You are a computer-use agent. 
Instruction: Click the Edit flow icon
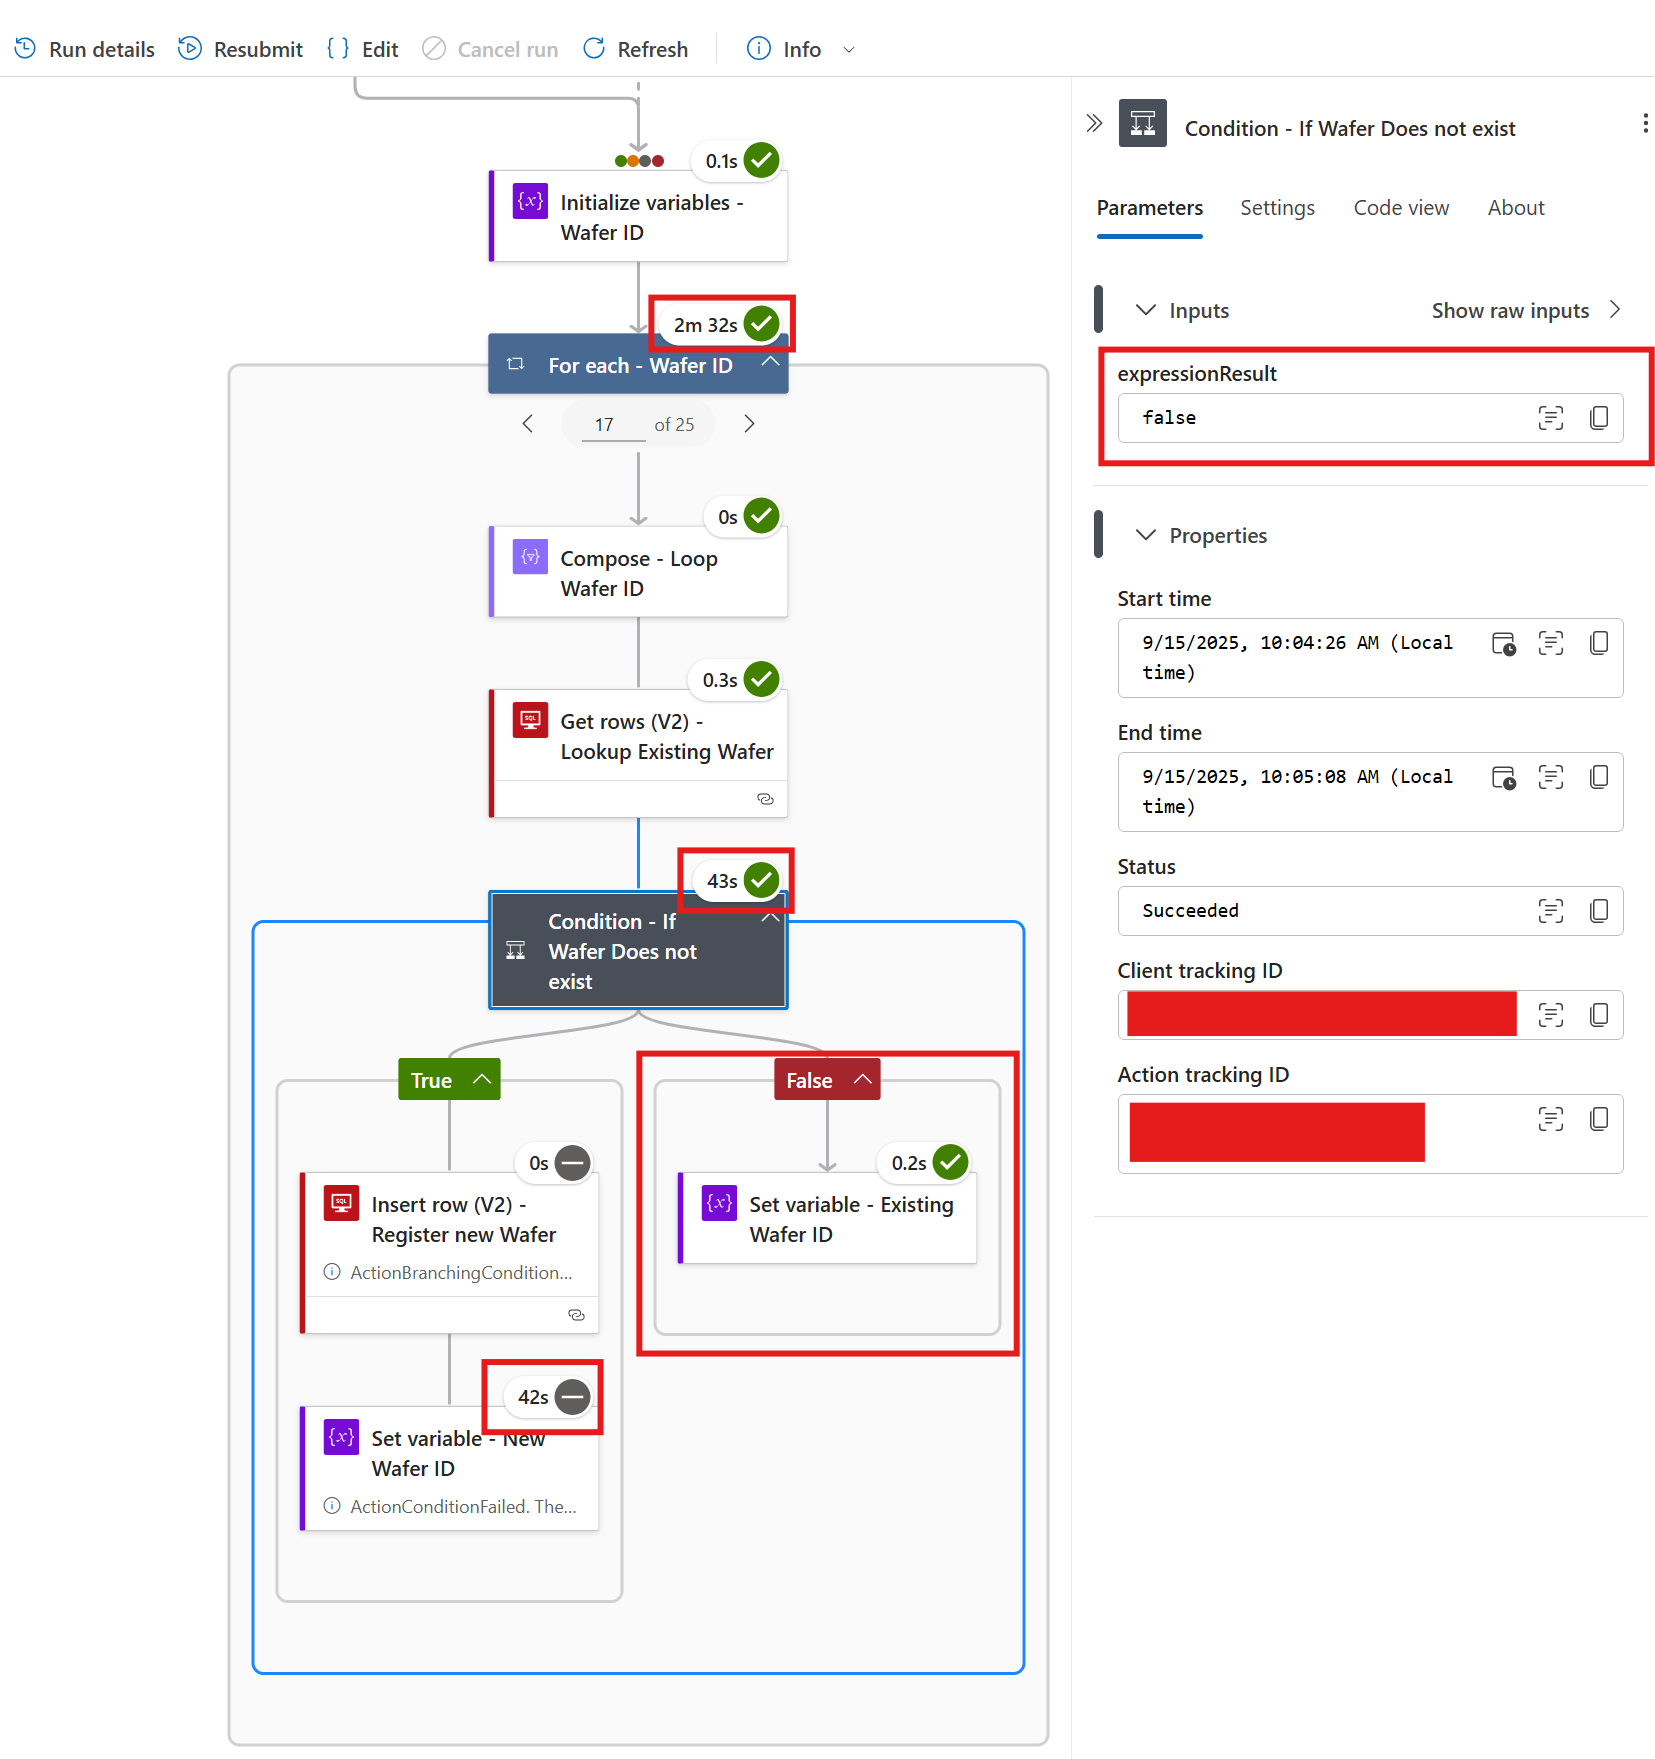point(337,48)
